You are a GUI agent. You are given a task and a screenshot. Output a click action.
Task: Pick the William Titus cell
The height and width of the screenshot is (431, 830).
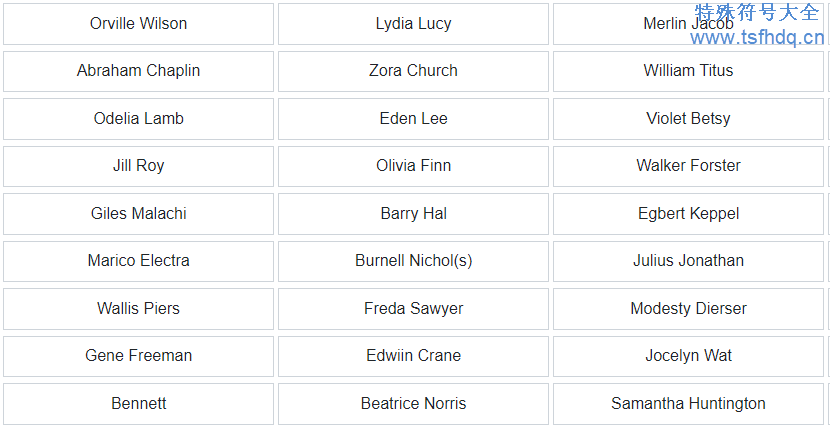pos(688,71)
